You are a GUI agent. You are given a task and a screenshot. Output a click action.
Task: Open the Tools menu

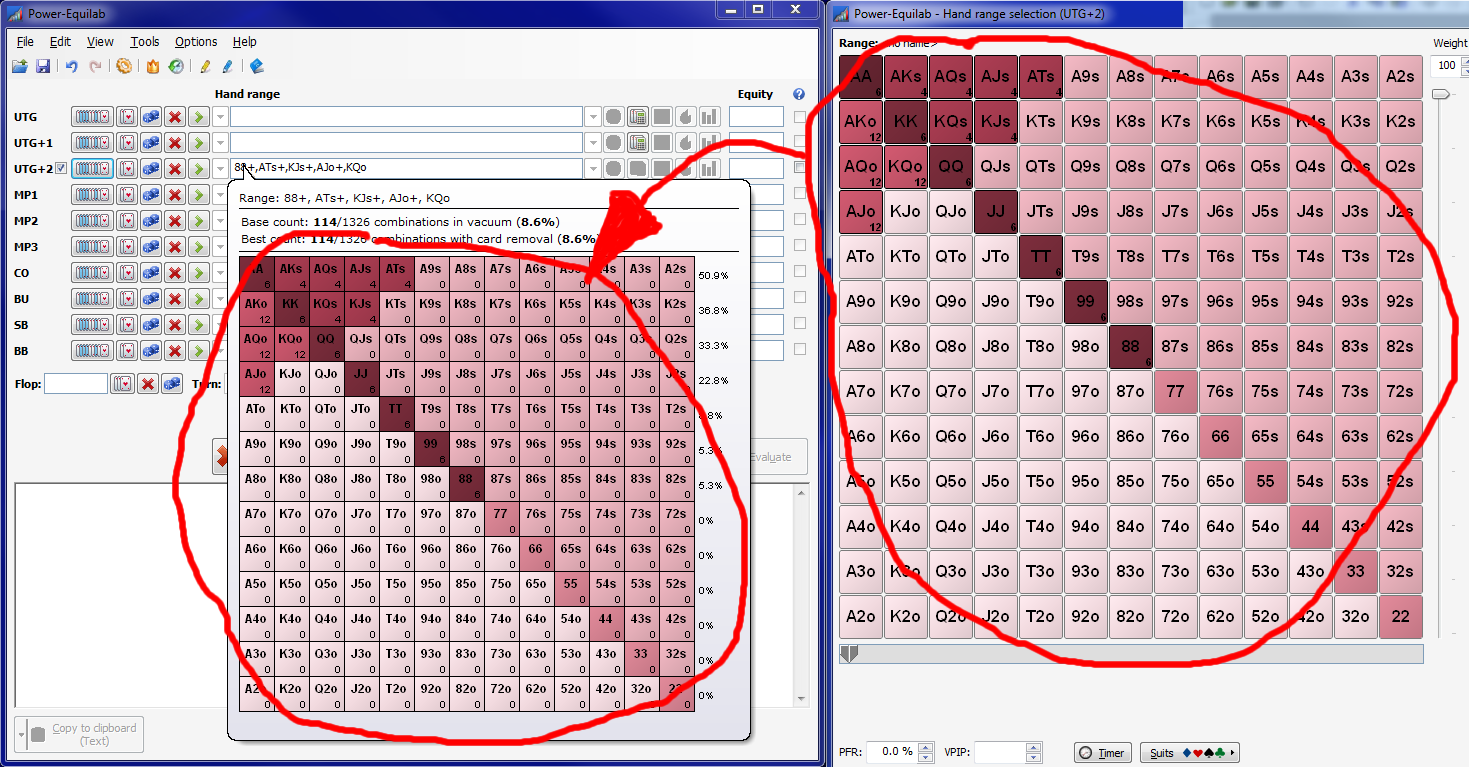(144, 42)
